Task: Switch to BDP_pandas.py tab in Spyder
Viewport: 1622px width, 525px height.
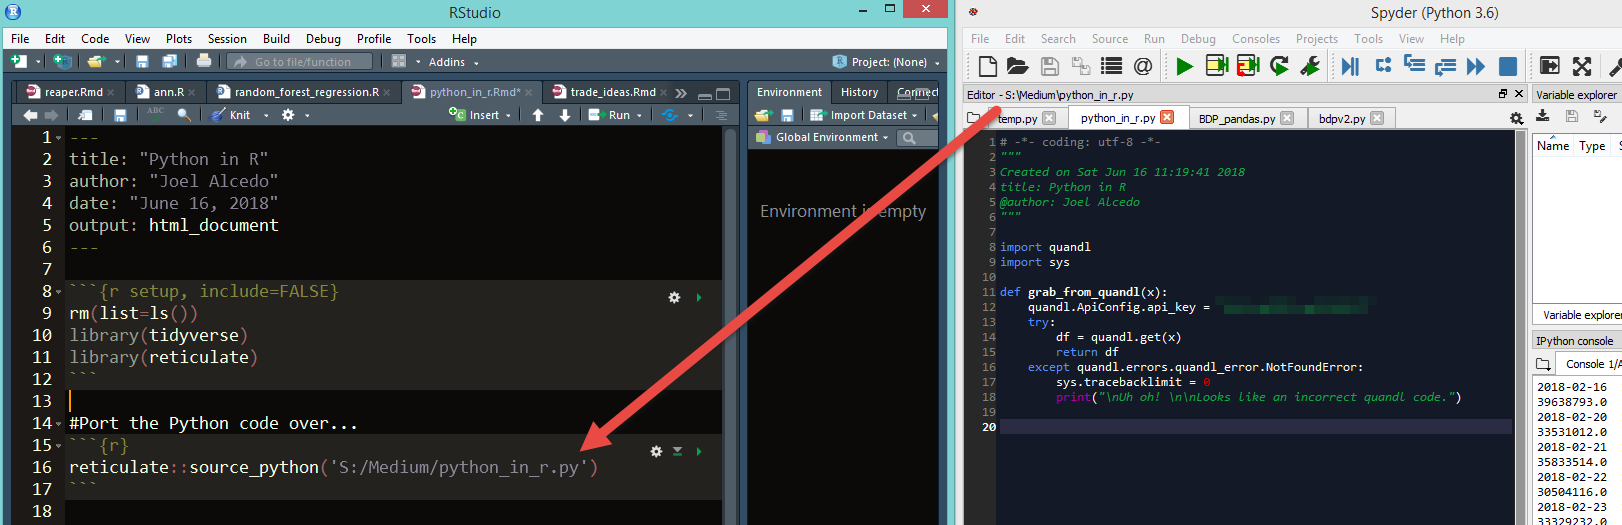Action: tap(1245, 118)
